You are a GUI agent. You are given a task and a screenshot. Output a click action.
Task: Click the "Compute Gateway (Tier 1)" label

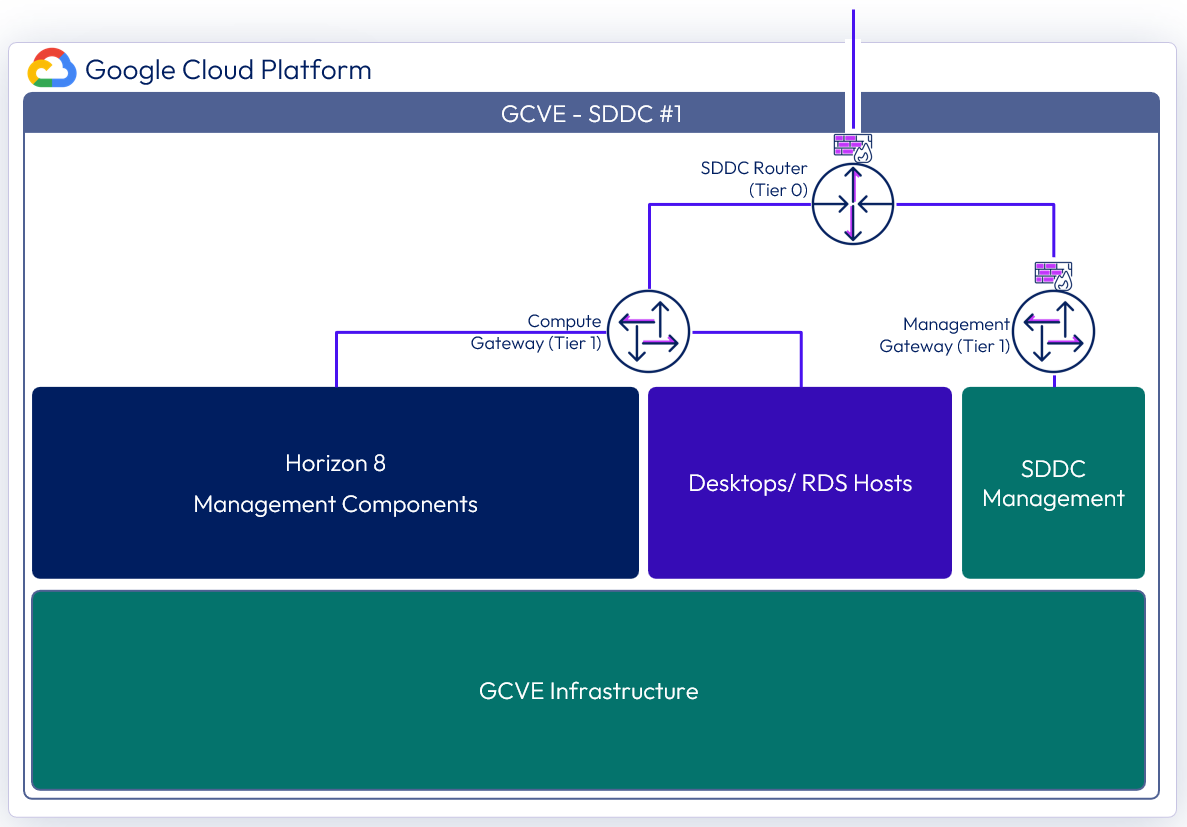(x=536, y=333)
